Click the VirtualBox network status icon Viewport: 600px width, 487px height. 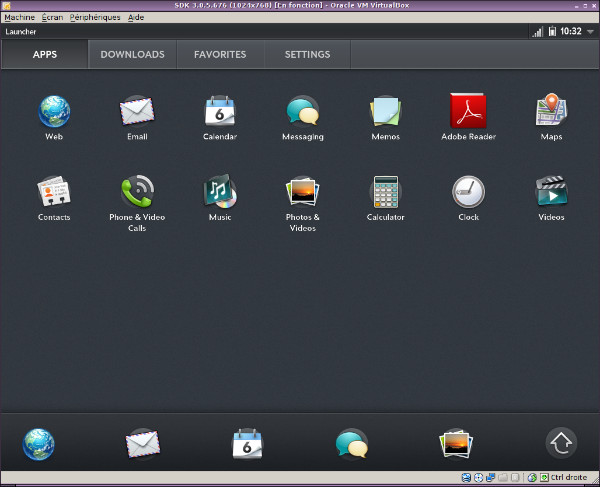tap(491, 477)
